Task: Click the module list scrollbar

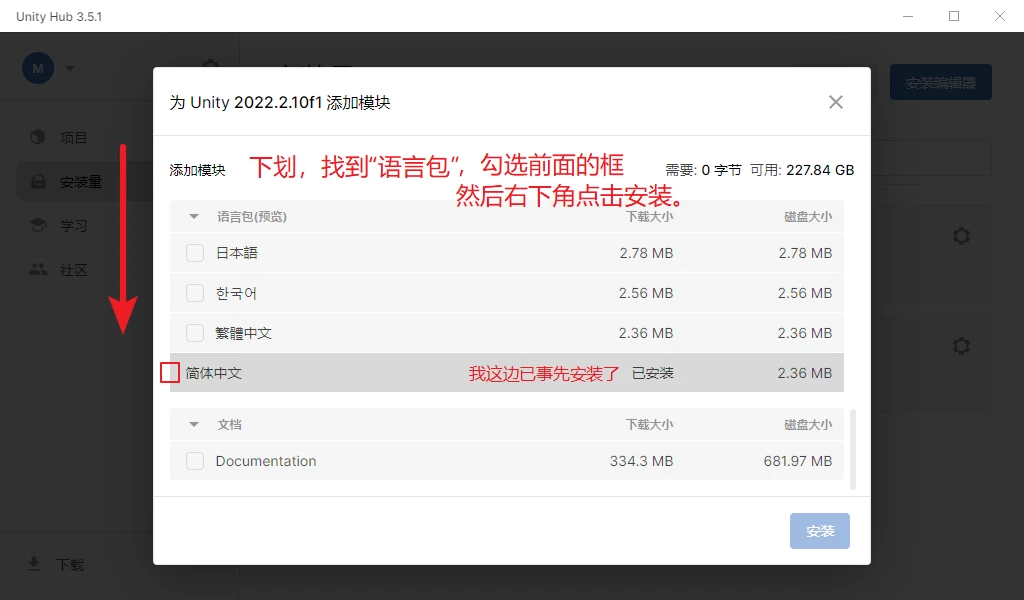Action: click(x=852, y=449)
